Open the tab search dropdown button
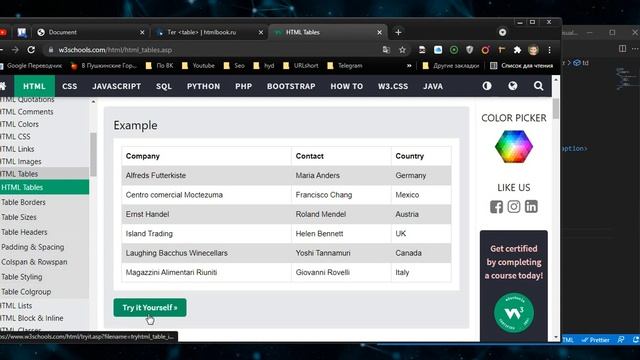This screenshot has width=640, height=360. click(x=502, y=32)
